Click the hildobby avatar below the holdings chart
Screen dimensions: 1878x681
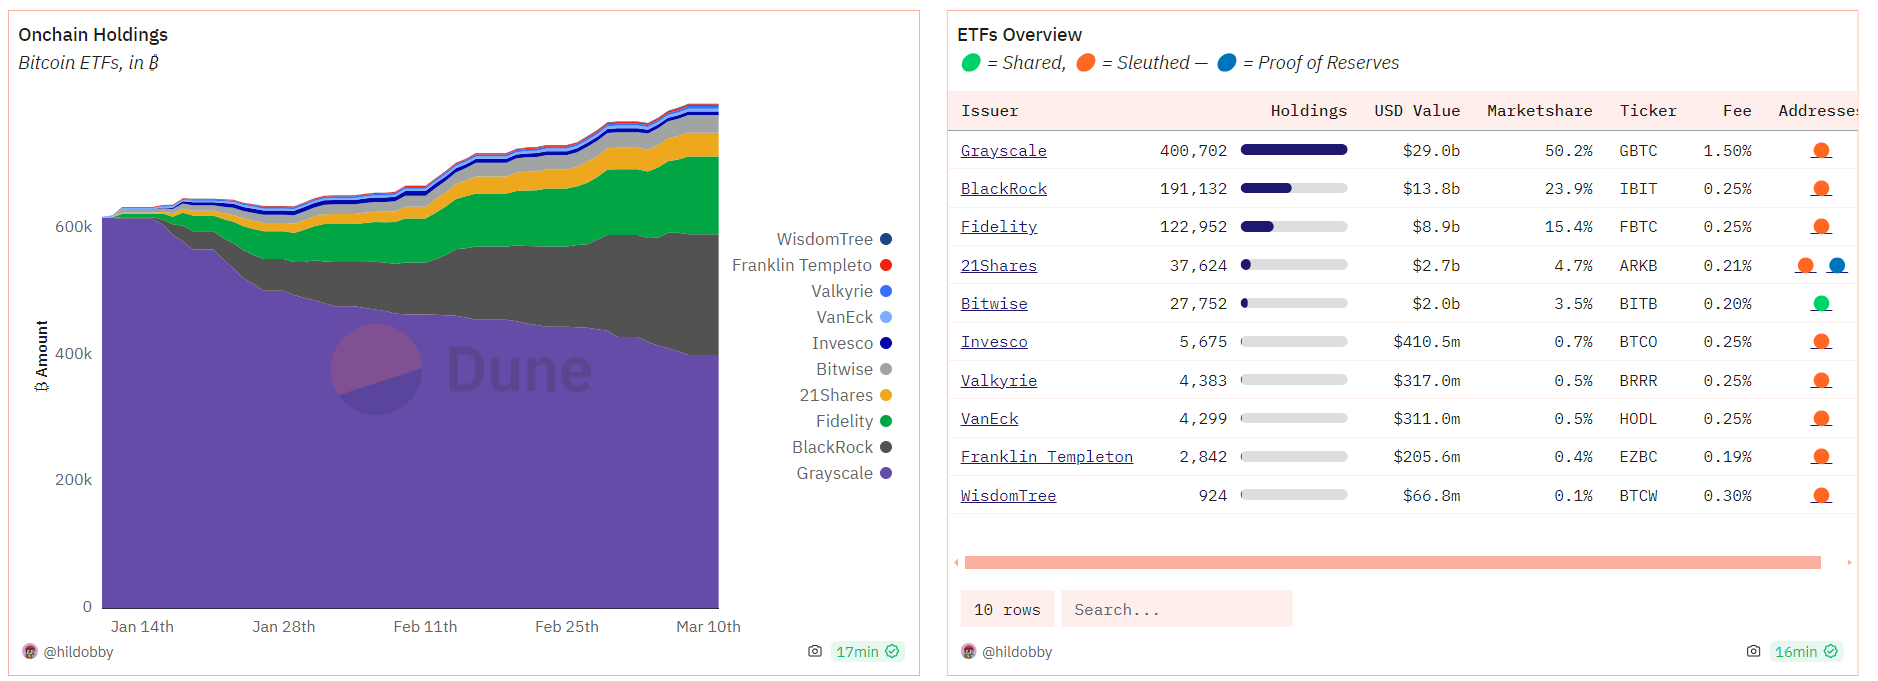point(30,652)
